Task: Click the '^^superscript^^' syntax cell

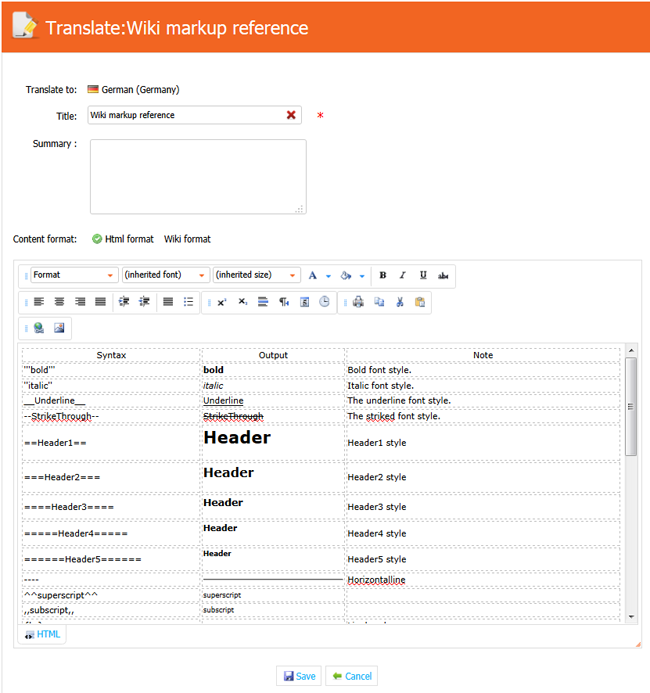Action: [x=112, y=595]
